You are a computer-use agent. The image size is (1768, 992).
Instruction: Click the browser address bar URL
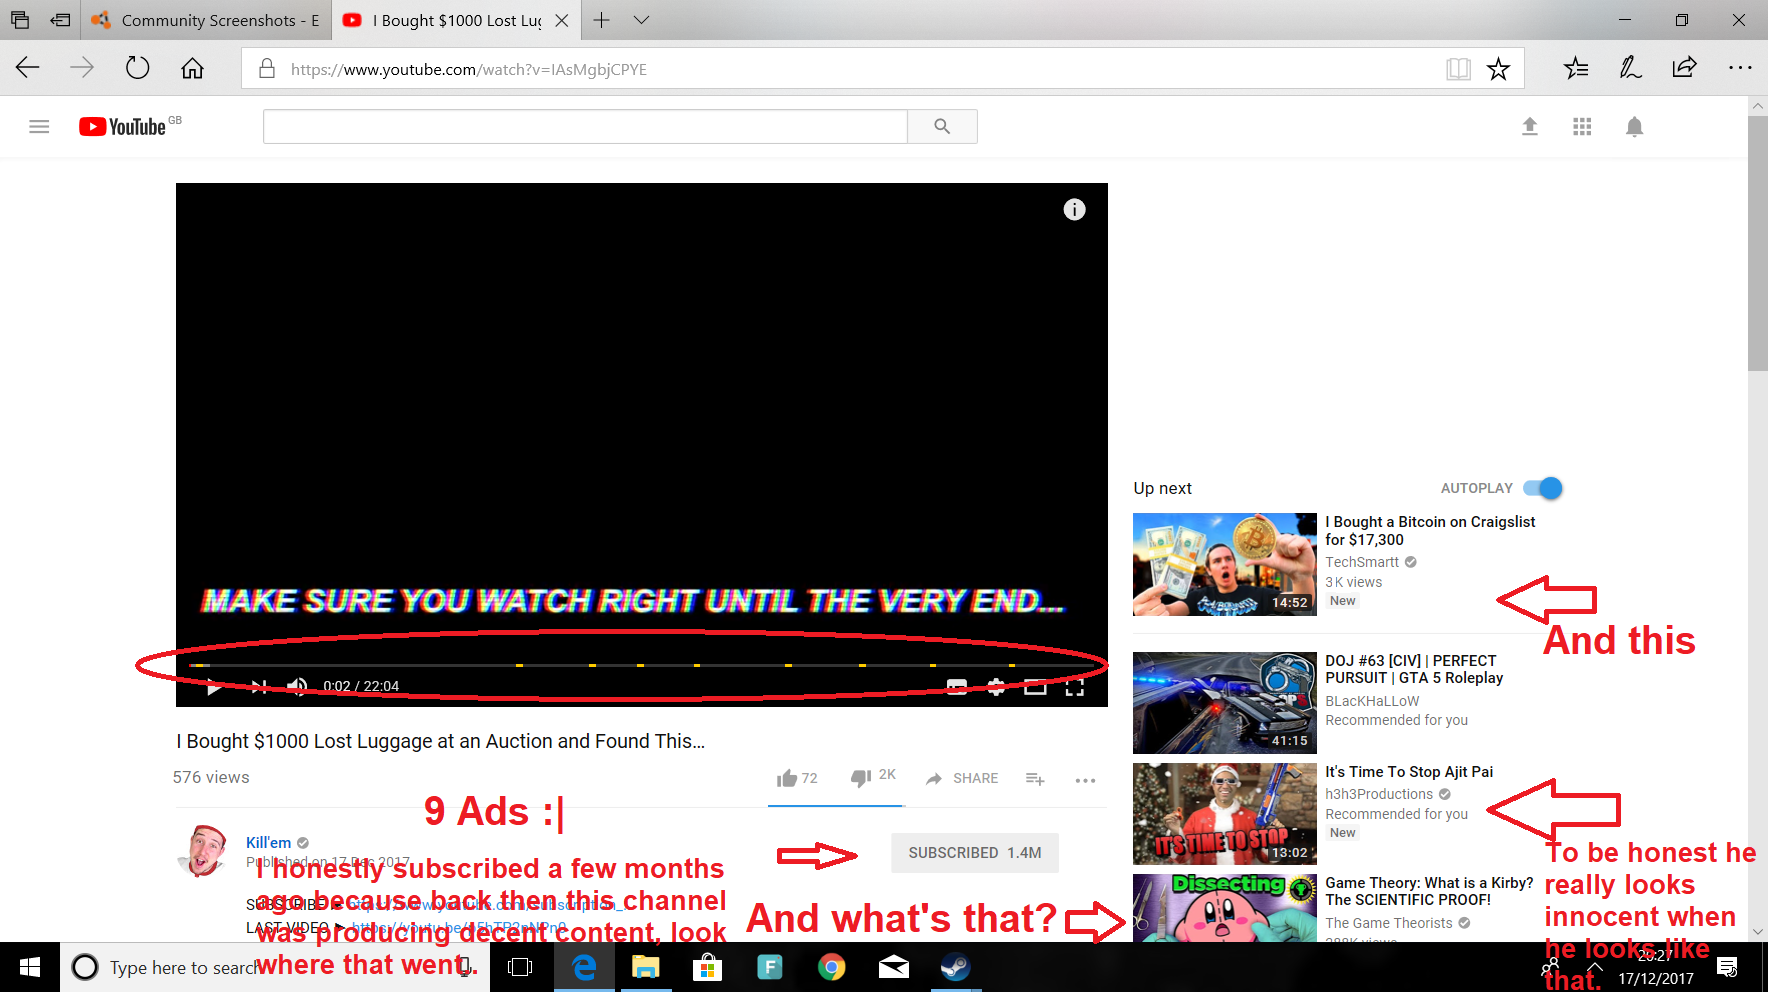[469, 69]
